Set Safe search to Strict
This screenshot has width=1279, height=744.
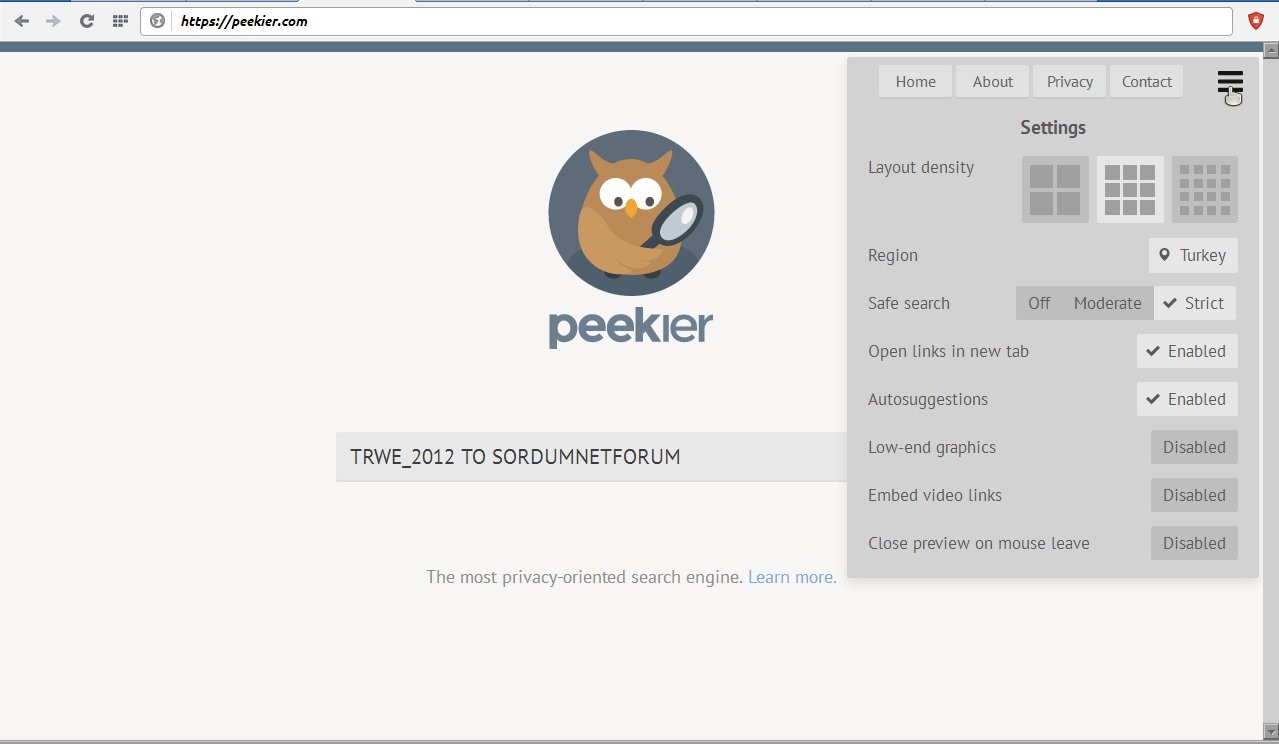pos(1195,303)
